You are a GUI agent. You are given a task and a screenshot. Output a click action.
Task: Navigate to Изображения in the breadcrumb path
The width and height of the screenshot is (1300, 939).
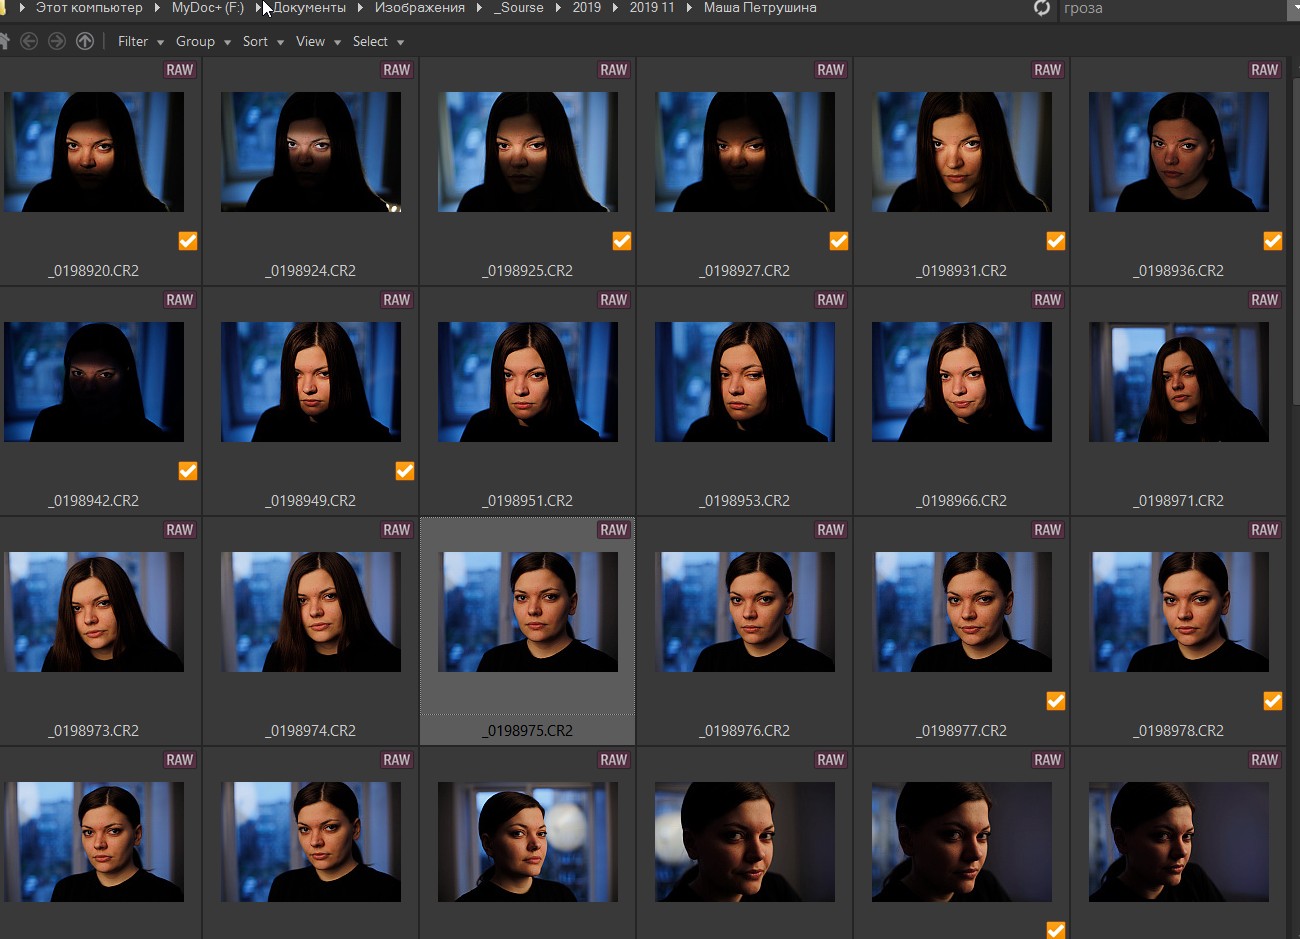[419, 8]
